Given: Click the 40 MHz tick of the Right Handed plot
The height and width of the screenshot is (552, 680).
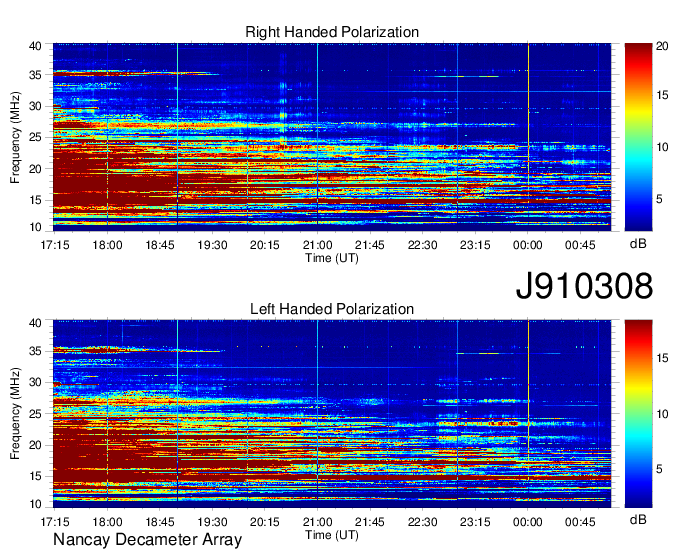Looking at the screenshot, I should pos(35,46).
